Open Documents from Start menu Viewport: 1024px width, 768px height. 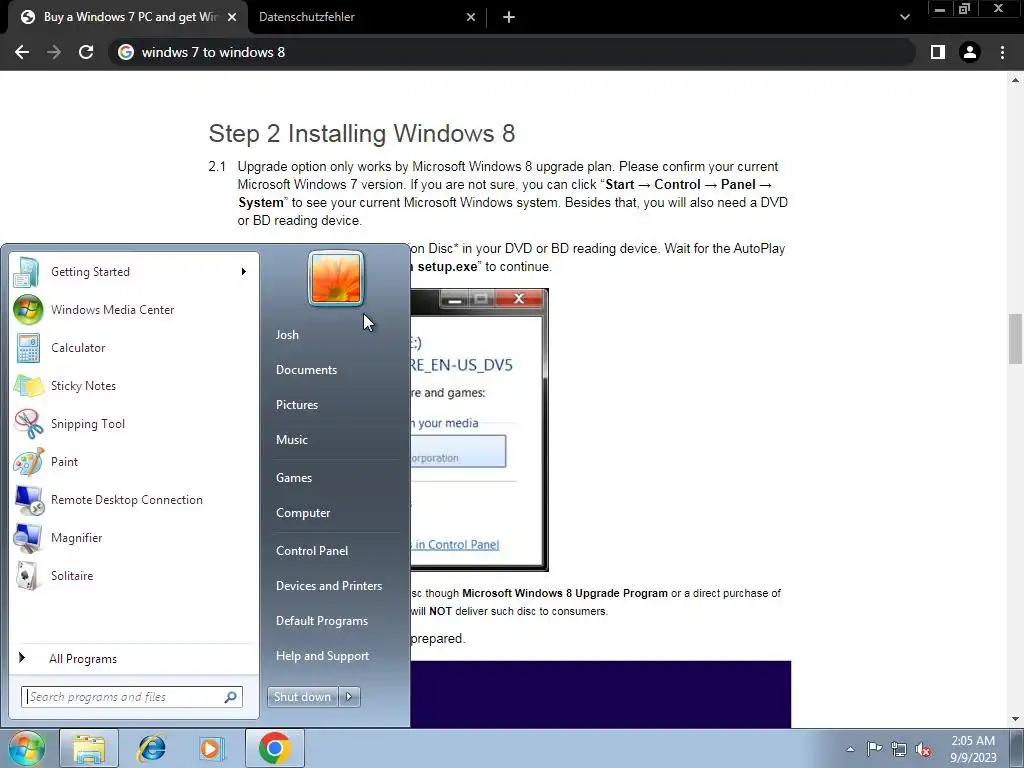pos(306,370)
